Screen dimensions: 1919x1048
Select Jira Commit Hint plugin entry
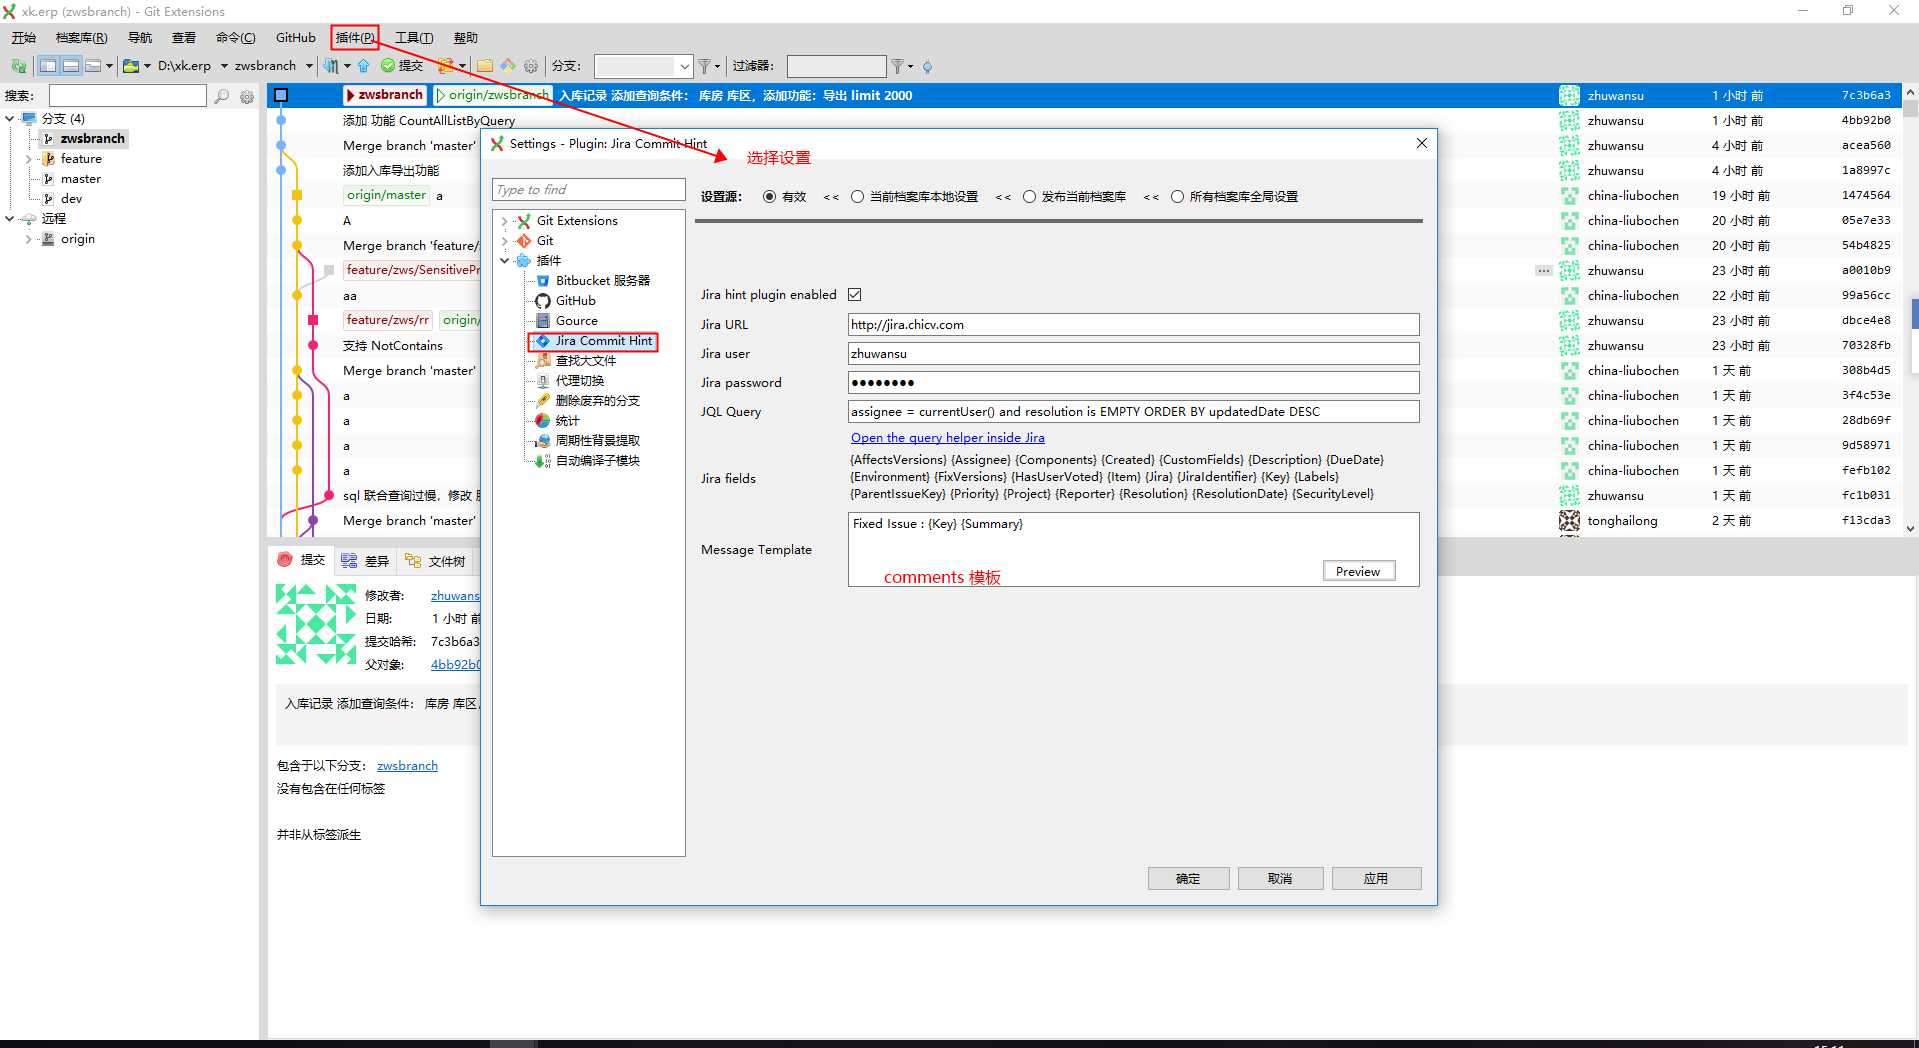coord(594,341)
